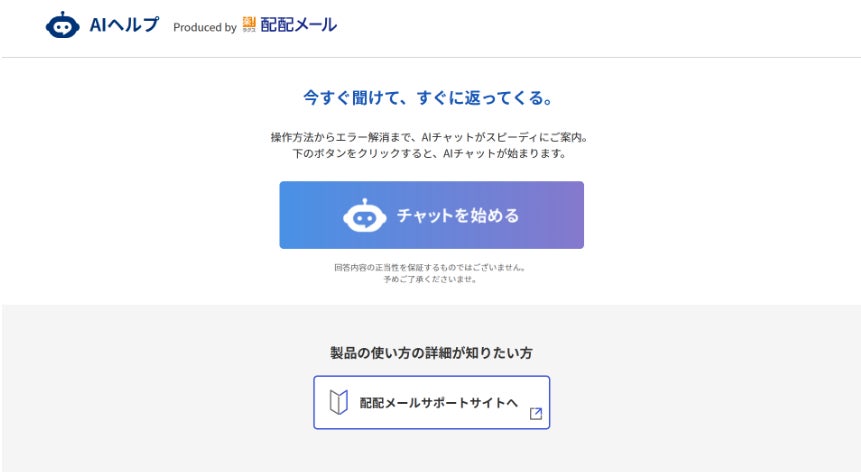
Task: Click the description line about AIチャット guidance
Action: click(x=429, y=137)
